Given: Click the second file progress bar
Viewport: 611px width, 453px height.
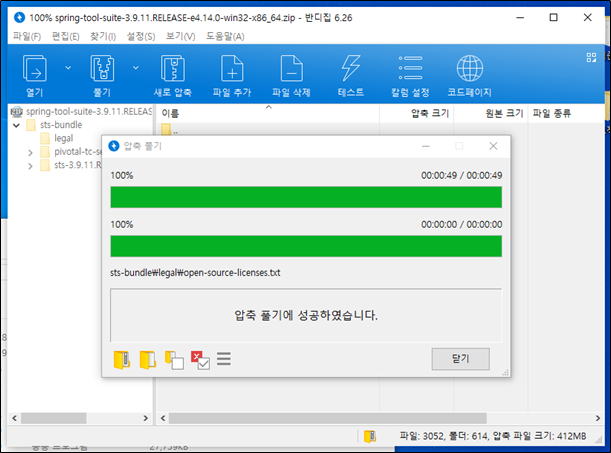Looking at the screenshot, I should [x=306, y=246].
